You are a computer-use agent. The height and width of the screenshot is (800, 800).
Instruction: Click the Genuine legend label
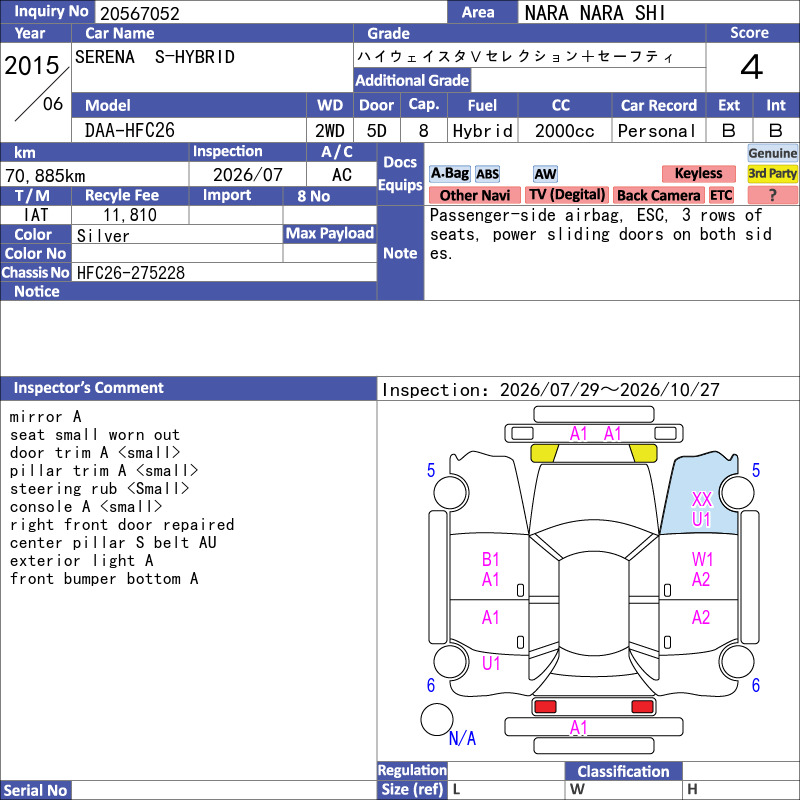[772, 153]
